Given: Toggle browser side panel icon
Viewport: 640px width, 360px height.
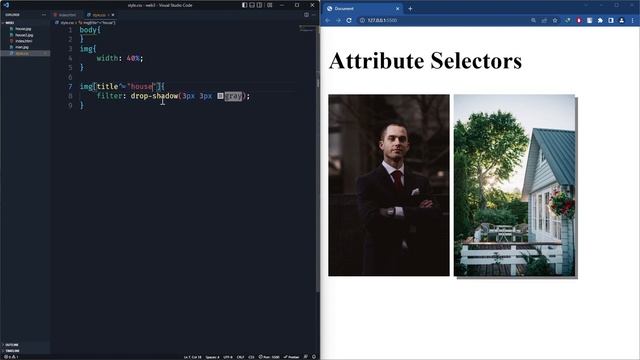Looking at the screenshot, I should click(611, 20).
